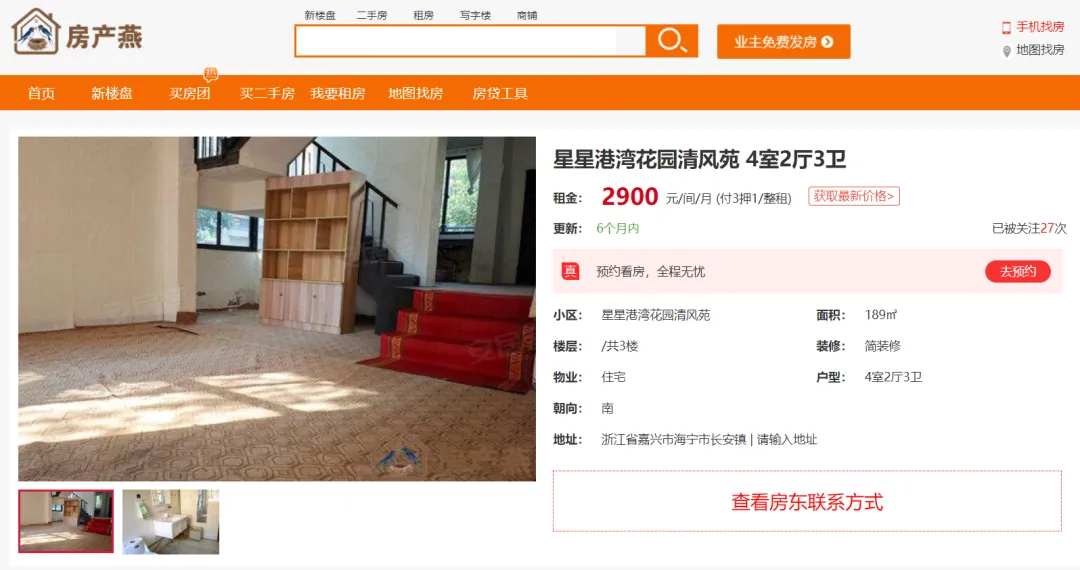Click the arrow icon in 业主免费发房
Image resolution: width=1080 pixels, height=570 pixels.
[x=827, y=42]
